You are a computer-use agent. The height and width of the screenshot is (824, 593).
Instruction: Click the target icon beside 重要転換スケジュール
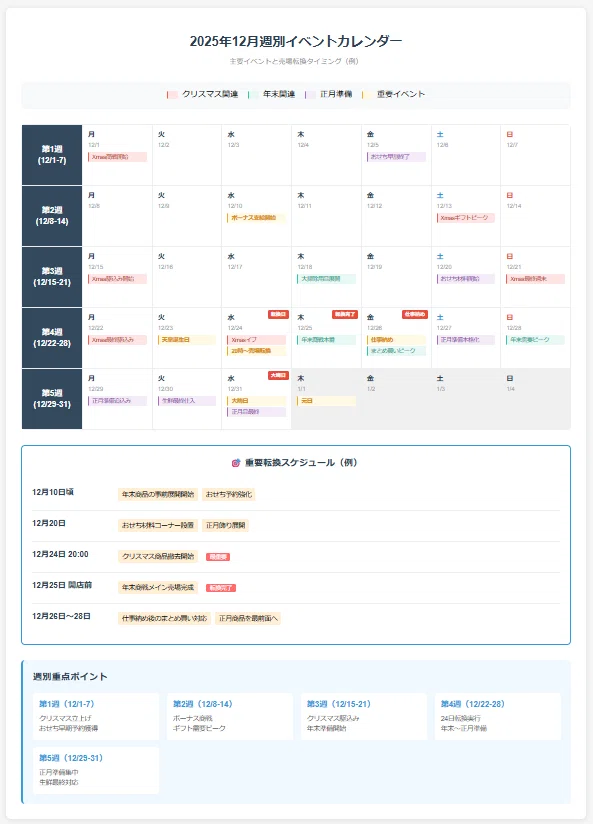coord(236,463)
